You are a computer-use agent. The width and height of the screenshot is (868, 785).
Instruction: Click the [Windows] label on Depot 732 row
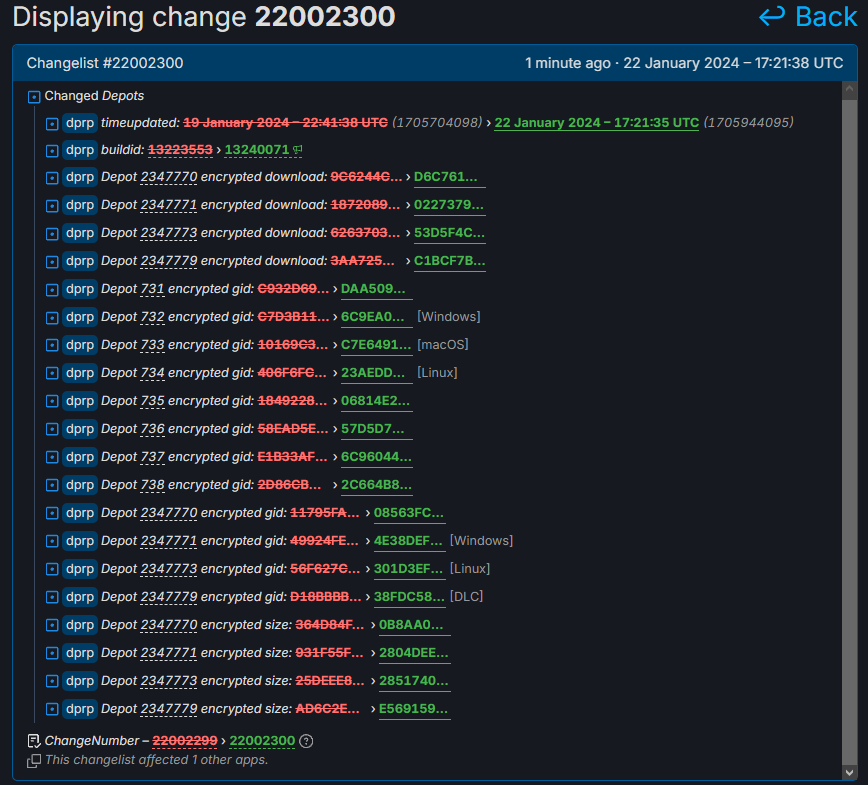pos(449,317)
